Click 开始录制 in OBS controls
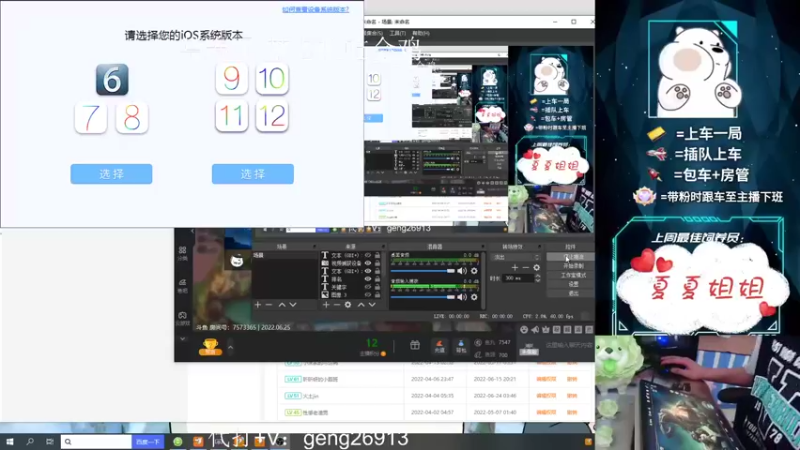The height and width of the screenshot is (450, 800). coord(571,266)
